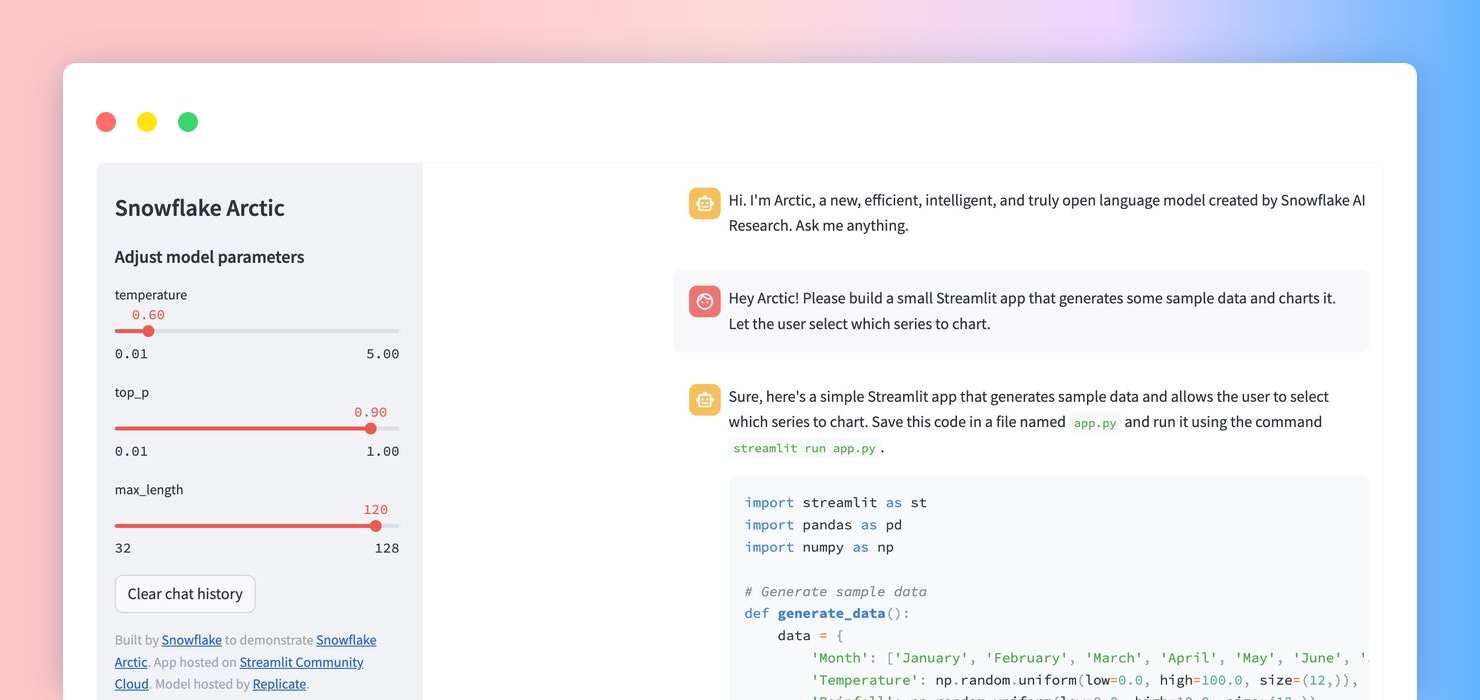The height and width of the screenshot is (700, 1480).
Task: Follow the Snowflake Arctic link in the footer
Action: [346, 640]
